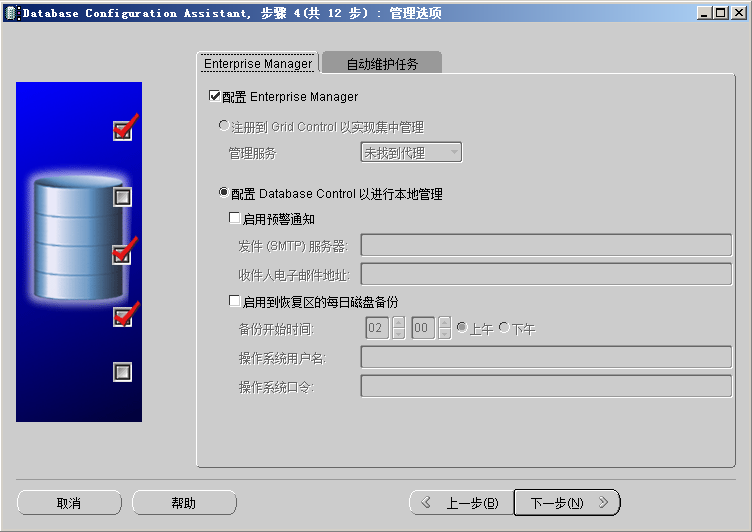Click the 发件 (SMTP) 服务器 input field
752x532 pixels.
pos(546,245)
